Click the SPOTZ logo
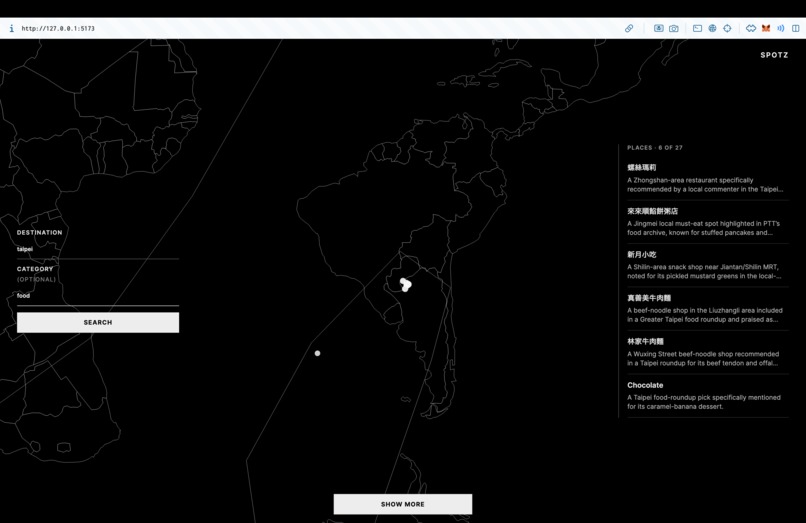The height and width of the screenshot is (523, 806). pos(774,55)
